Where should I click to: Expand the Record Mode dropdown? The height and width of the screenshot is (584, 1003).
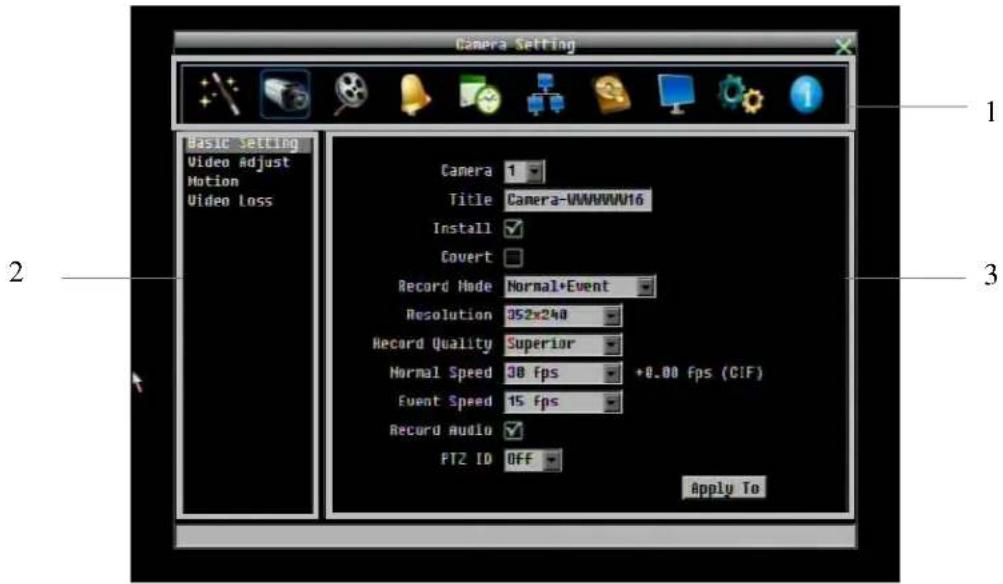click(580, 286)
